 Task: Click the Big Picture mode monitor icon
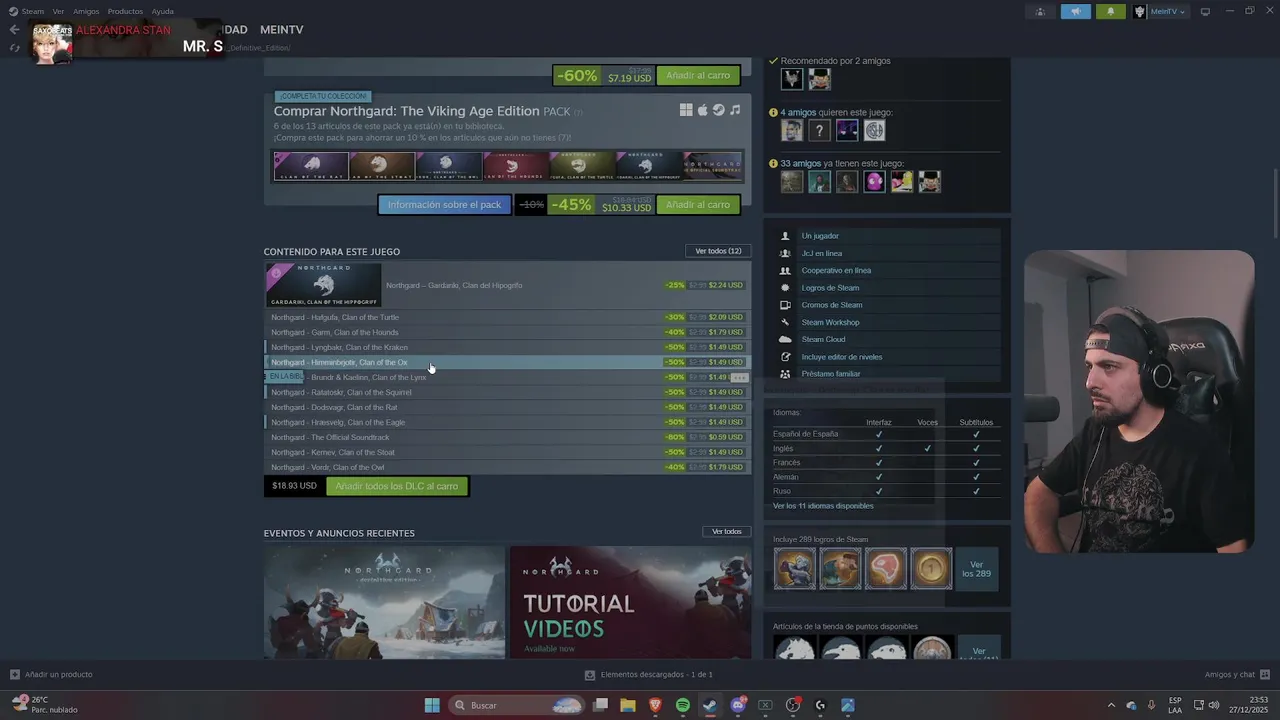coord(1205,12)
